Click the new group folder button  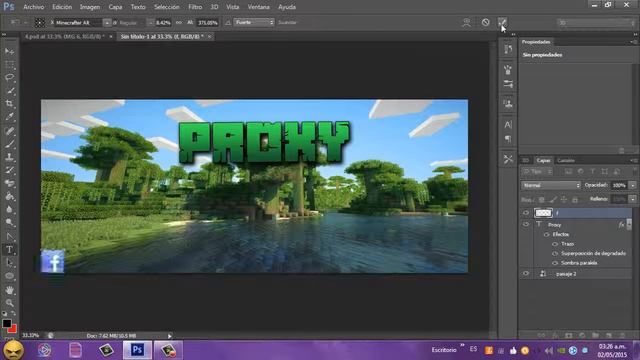tap(596, 335)
